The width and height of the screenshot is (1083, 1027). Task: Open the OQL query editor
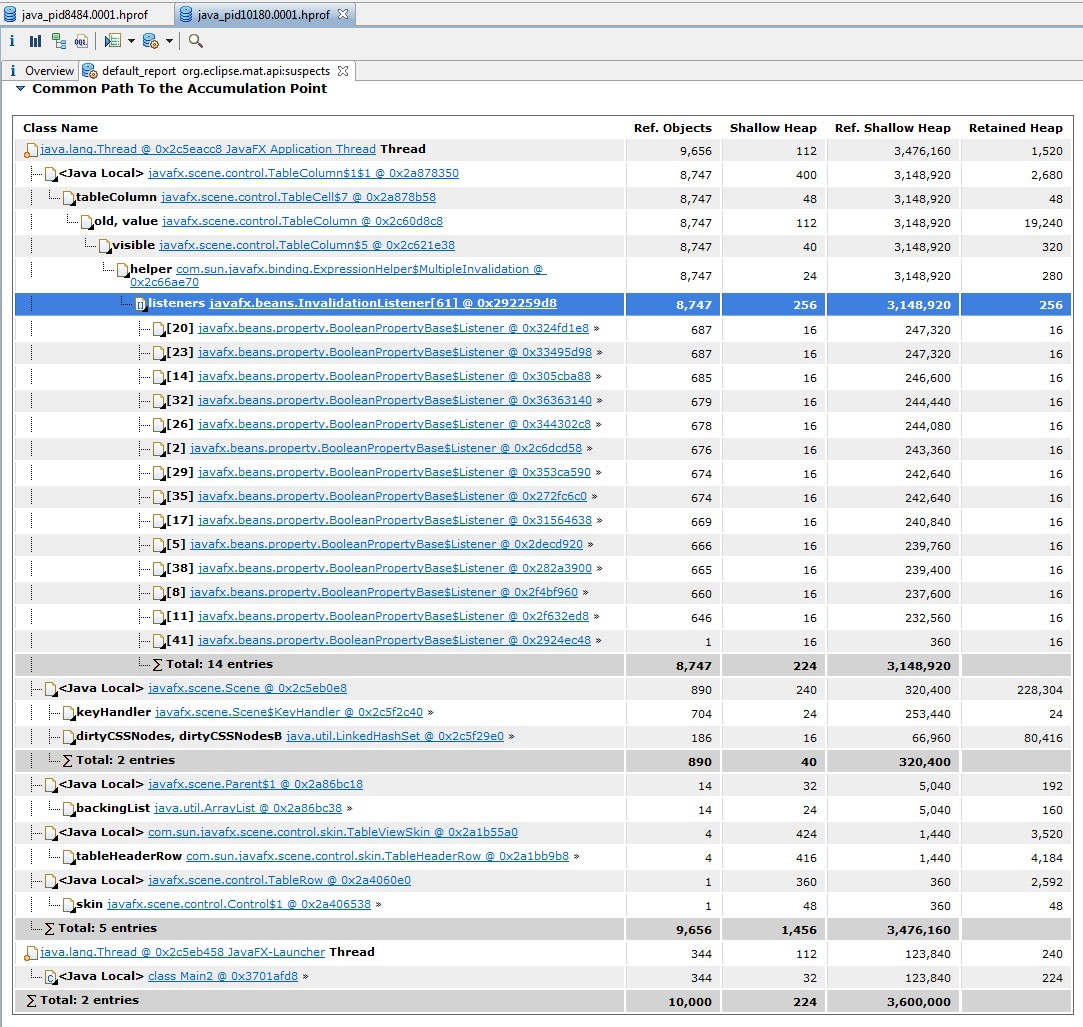coord(81,41)
